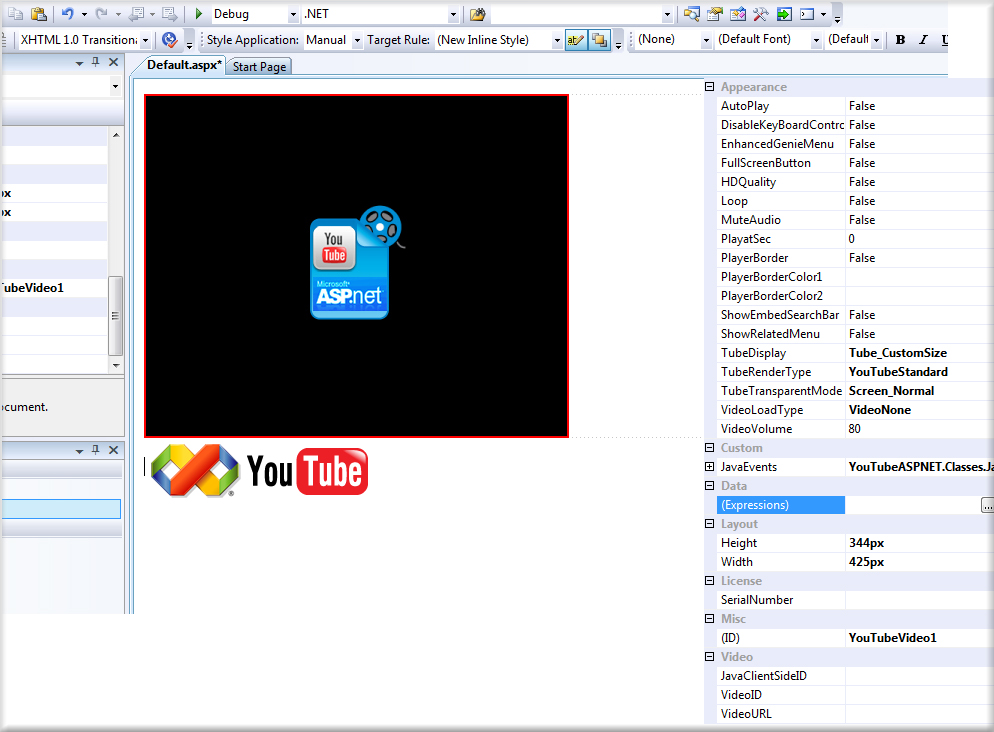Select the MuteAudio False value

[862, 220]
